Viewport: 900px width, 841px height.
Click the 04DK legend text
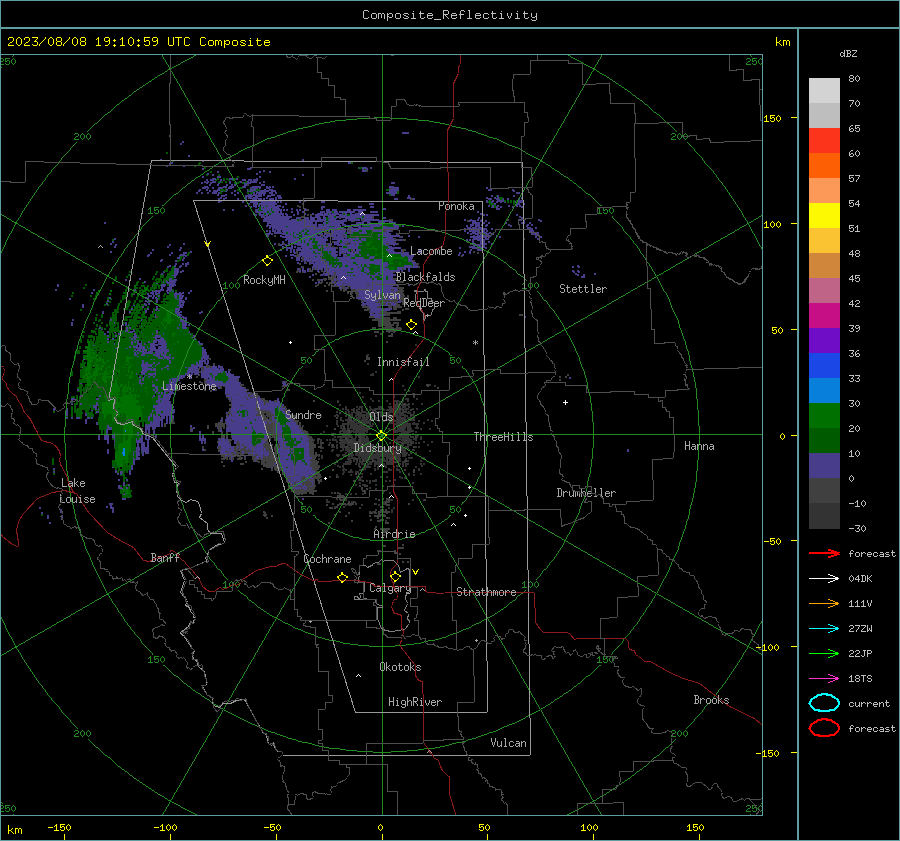[860, 579]
